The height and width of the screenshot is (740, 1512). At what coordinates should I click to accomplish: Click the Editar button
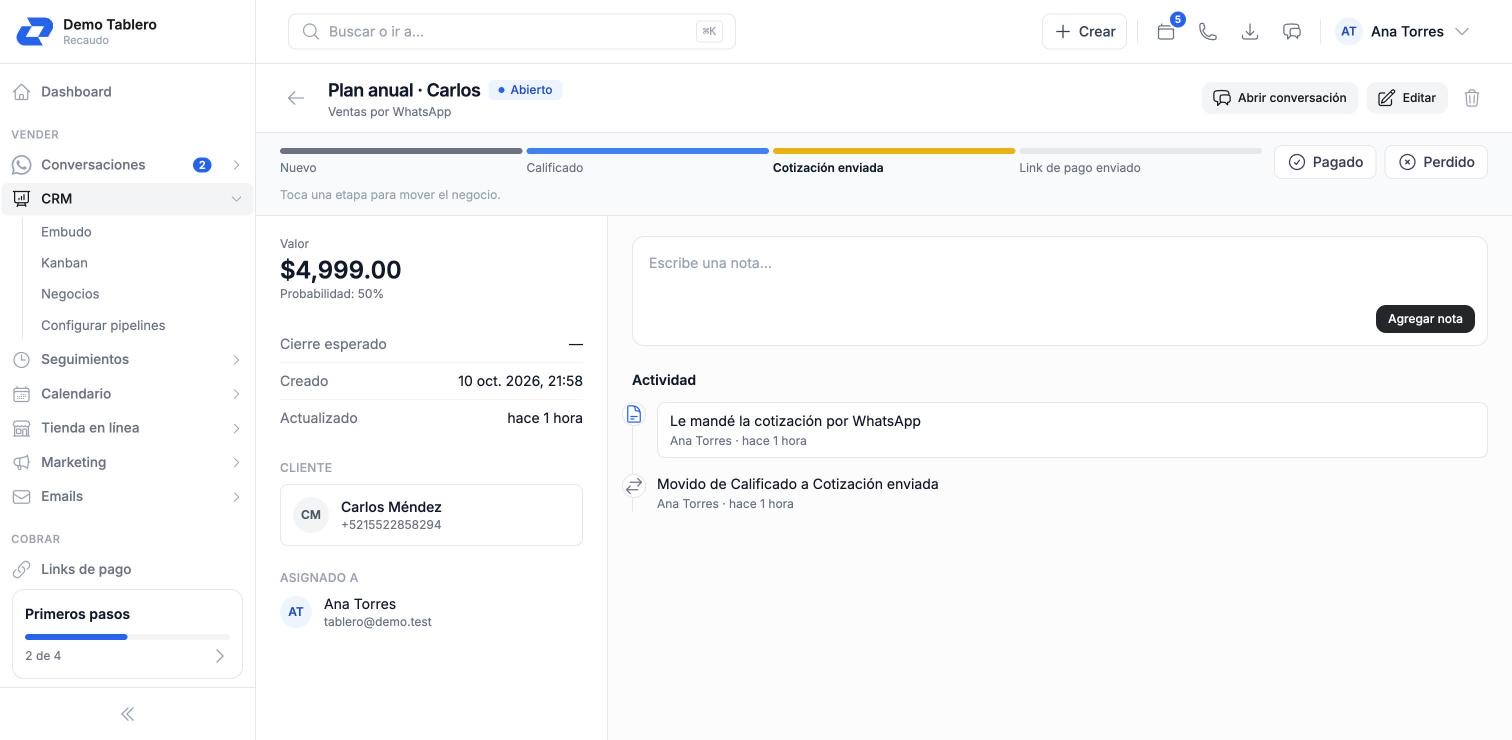pos(1407,98)
